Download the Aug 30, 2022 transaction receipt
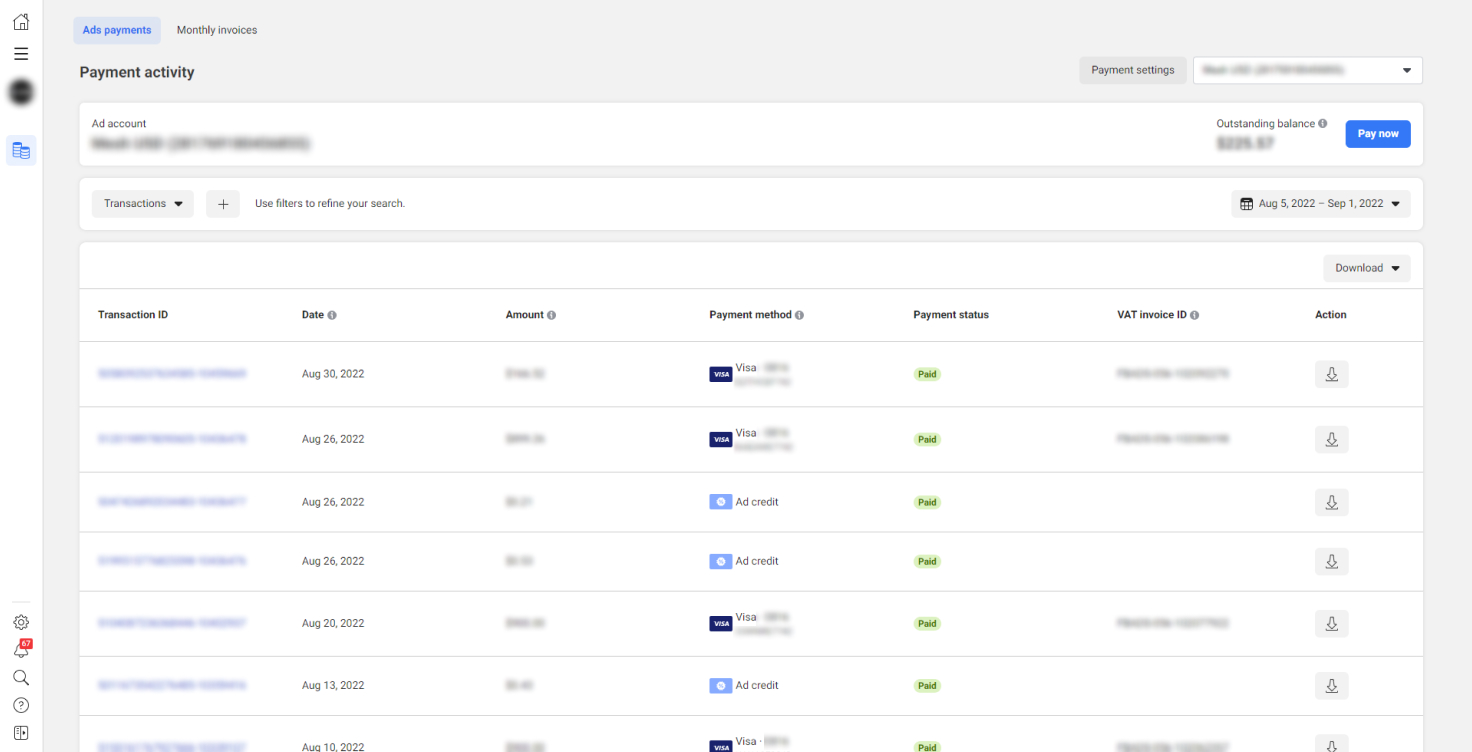The image size is (1472, 752). (1331, 374)
